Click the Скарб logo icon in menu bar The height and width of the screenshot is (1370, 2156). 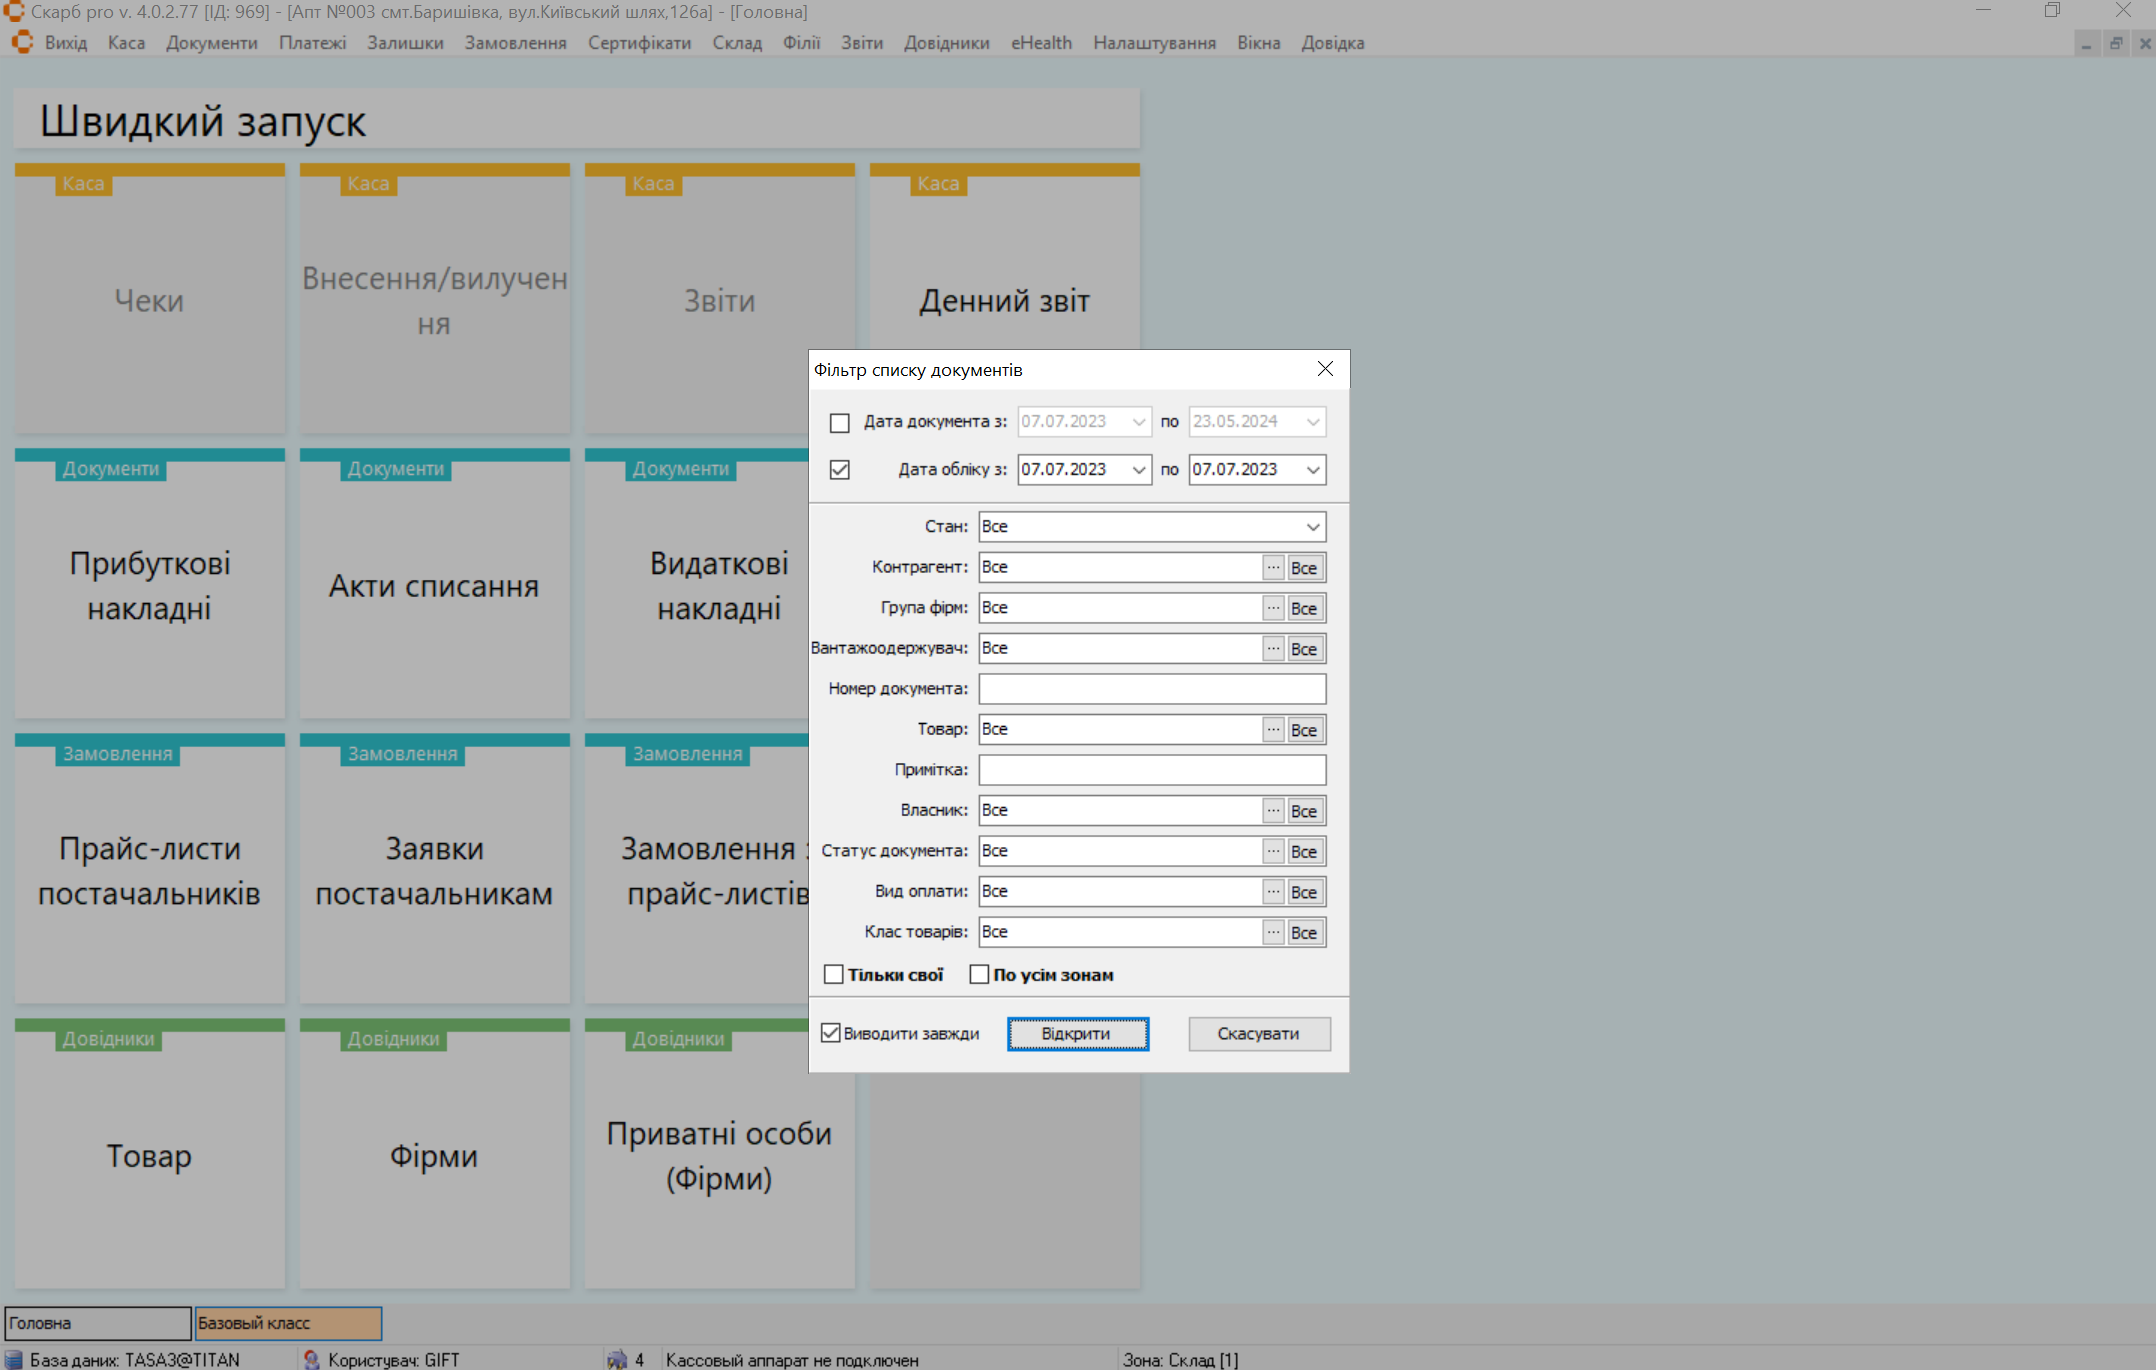click(22, 43)
